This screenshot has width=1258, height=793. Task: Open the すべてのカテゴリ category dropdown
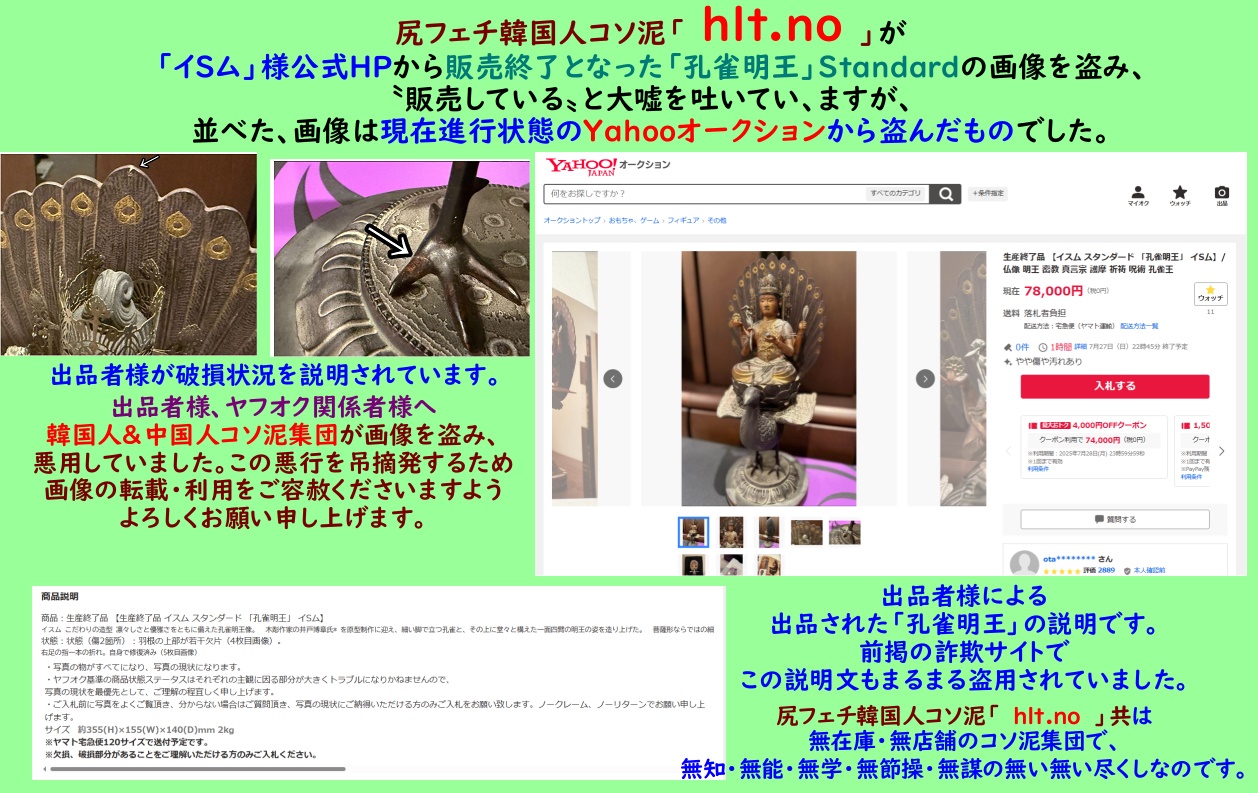[x=895, y=194]
